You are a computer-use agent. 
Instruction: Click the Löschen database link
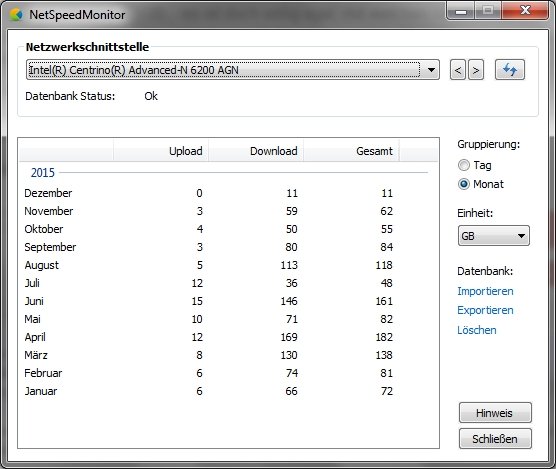(477, 330)
